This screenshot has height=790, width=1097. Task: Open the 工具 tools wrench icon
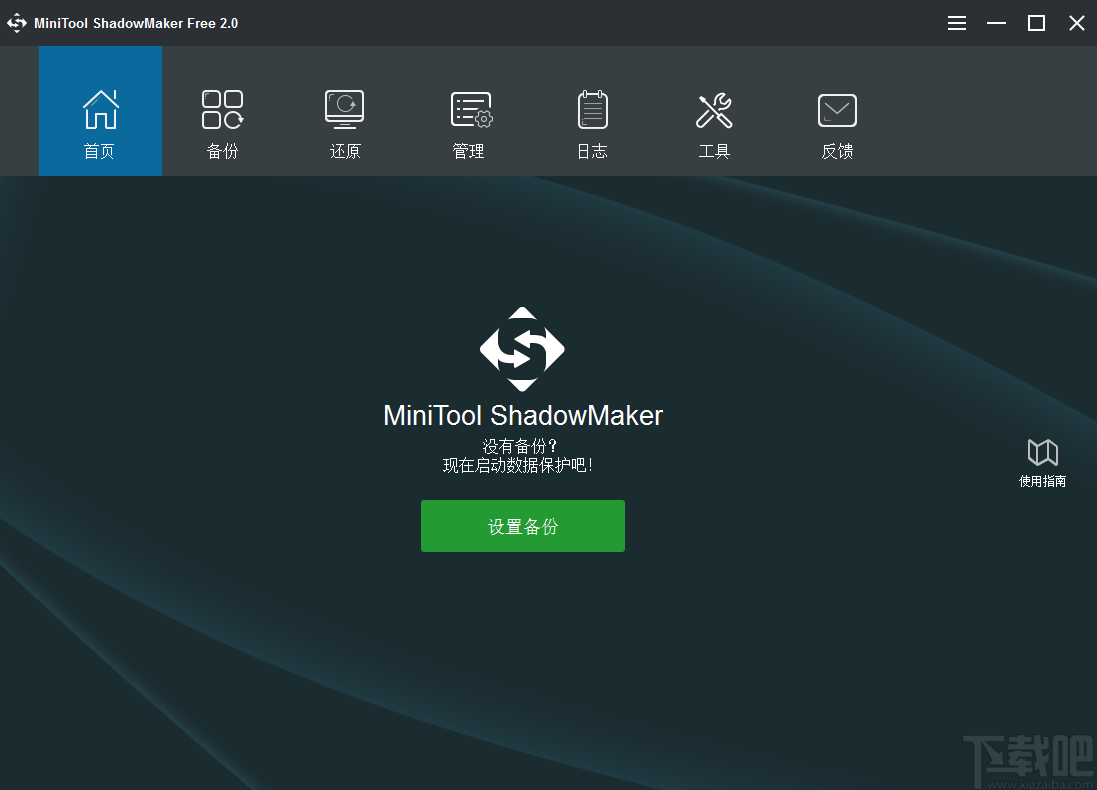pyautogui.click(x=714, y=108)
